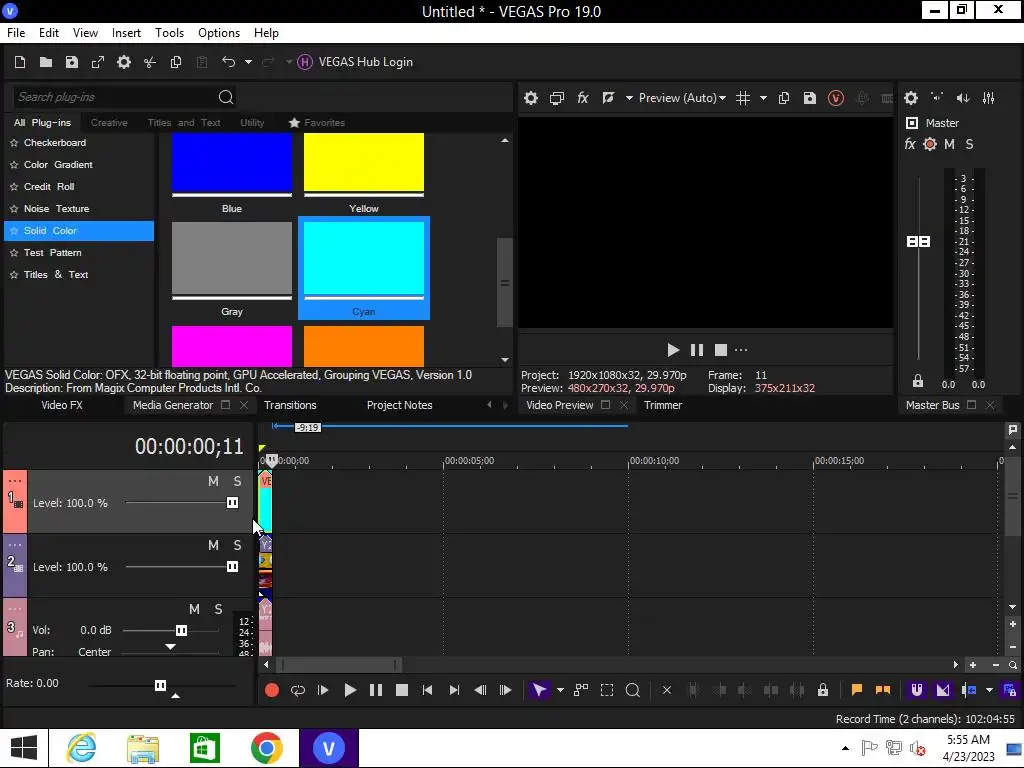Viewport: 1024px width, 768px height.
Task: Toggle the Master fader channel lock
Action: [x=918, y=381]
